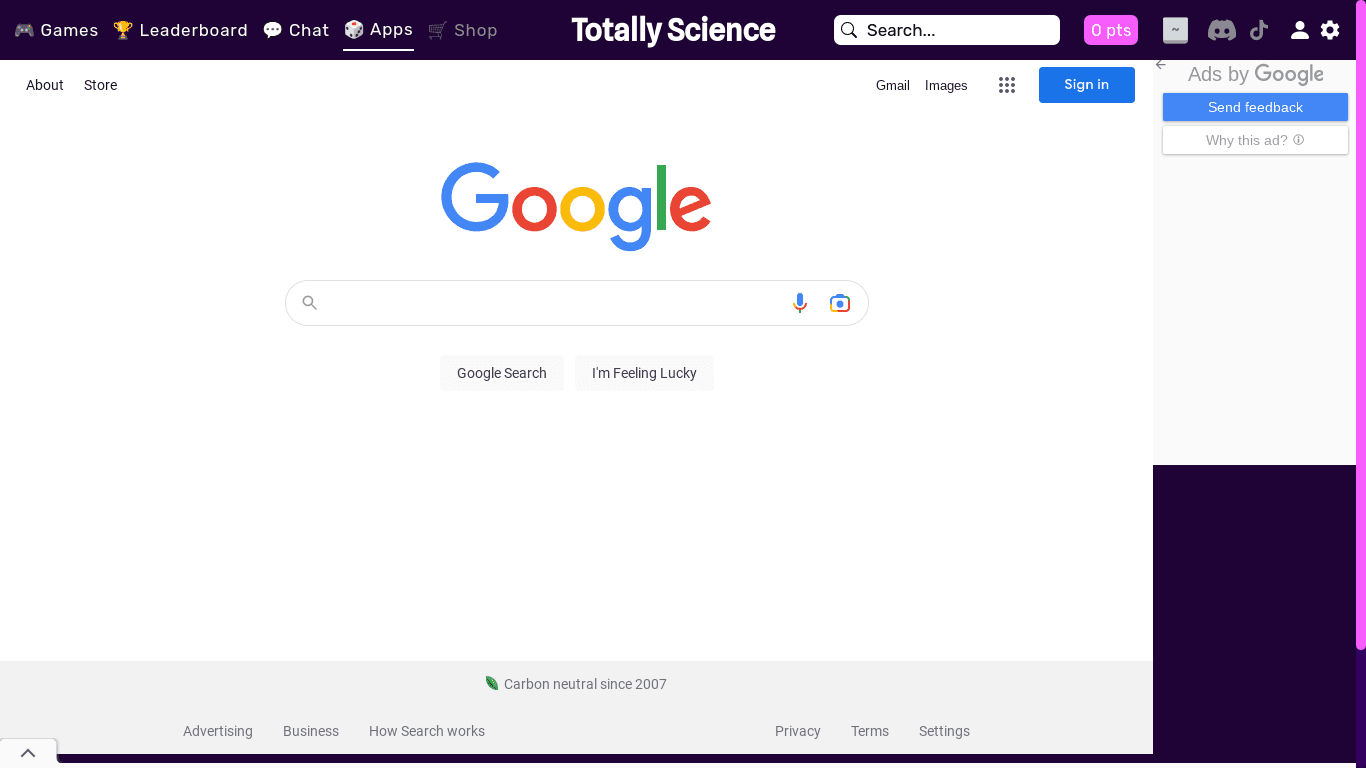Image resolution: width=1366 pixels, height=768 pixels.
Task: Open the Chat section
Action: coord(296,30)
